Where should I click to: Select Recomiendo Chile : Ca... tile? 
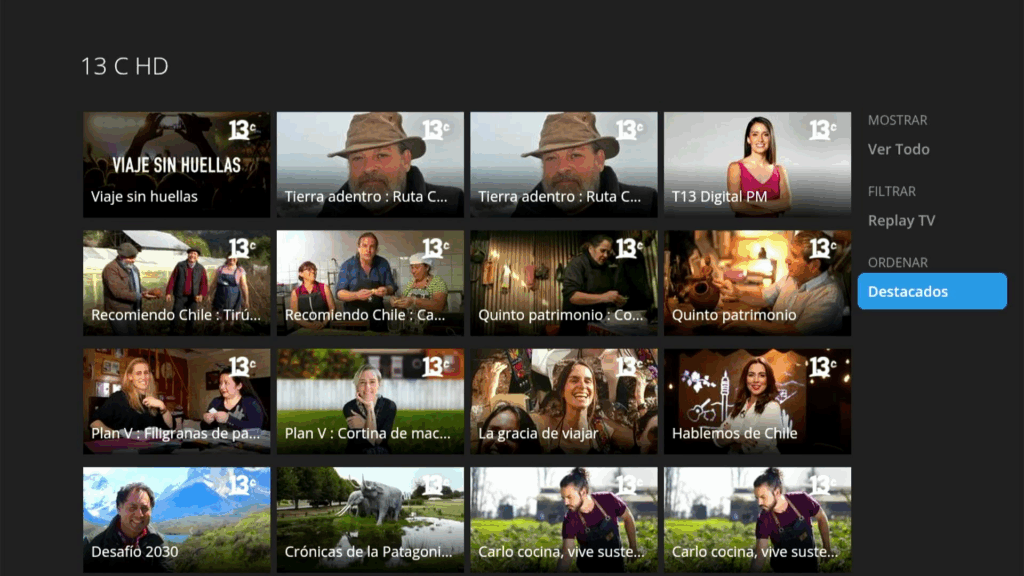[370, 283]
